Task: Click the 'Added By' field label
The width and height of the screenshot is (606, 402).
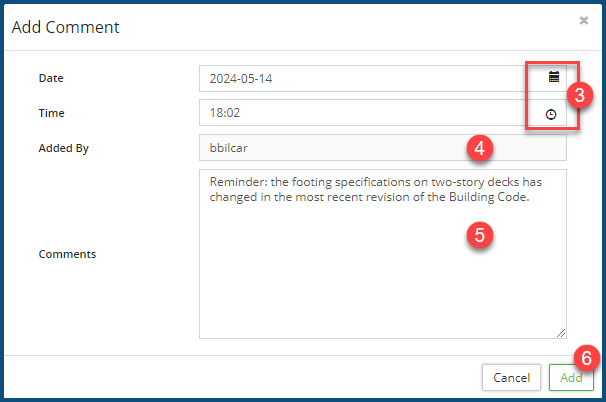Action: point(64,148)
